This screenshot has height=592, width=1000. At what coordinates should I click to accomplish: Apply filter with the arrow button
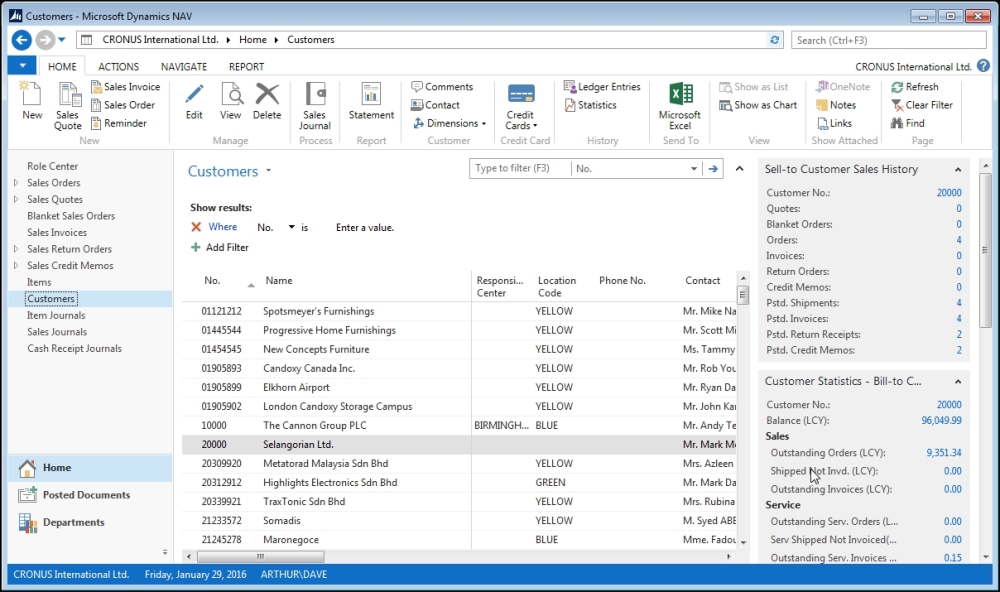pyautogui.click(x=713, y=168)
